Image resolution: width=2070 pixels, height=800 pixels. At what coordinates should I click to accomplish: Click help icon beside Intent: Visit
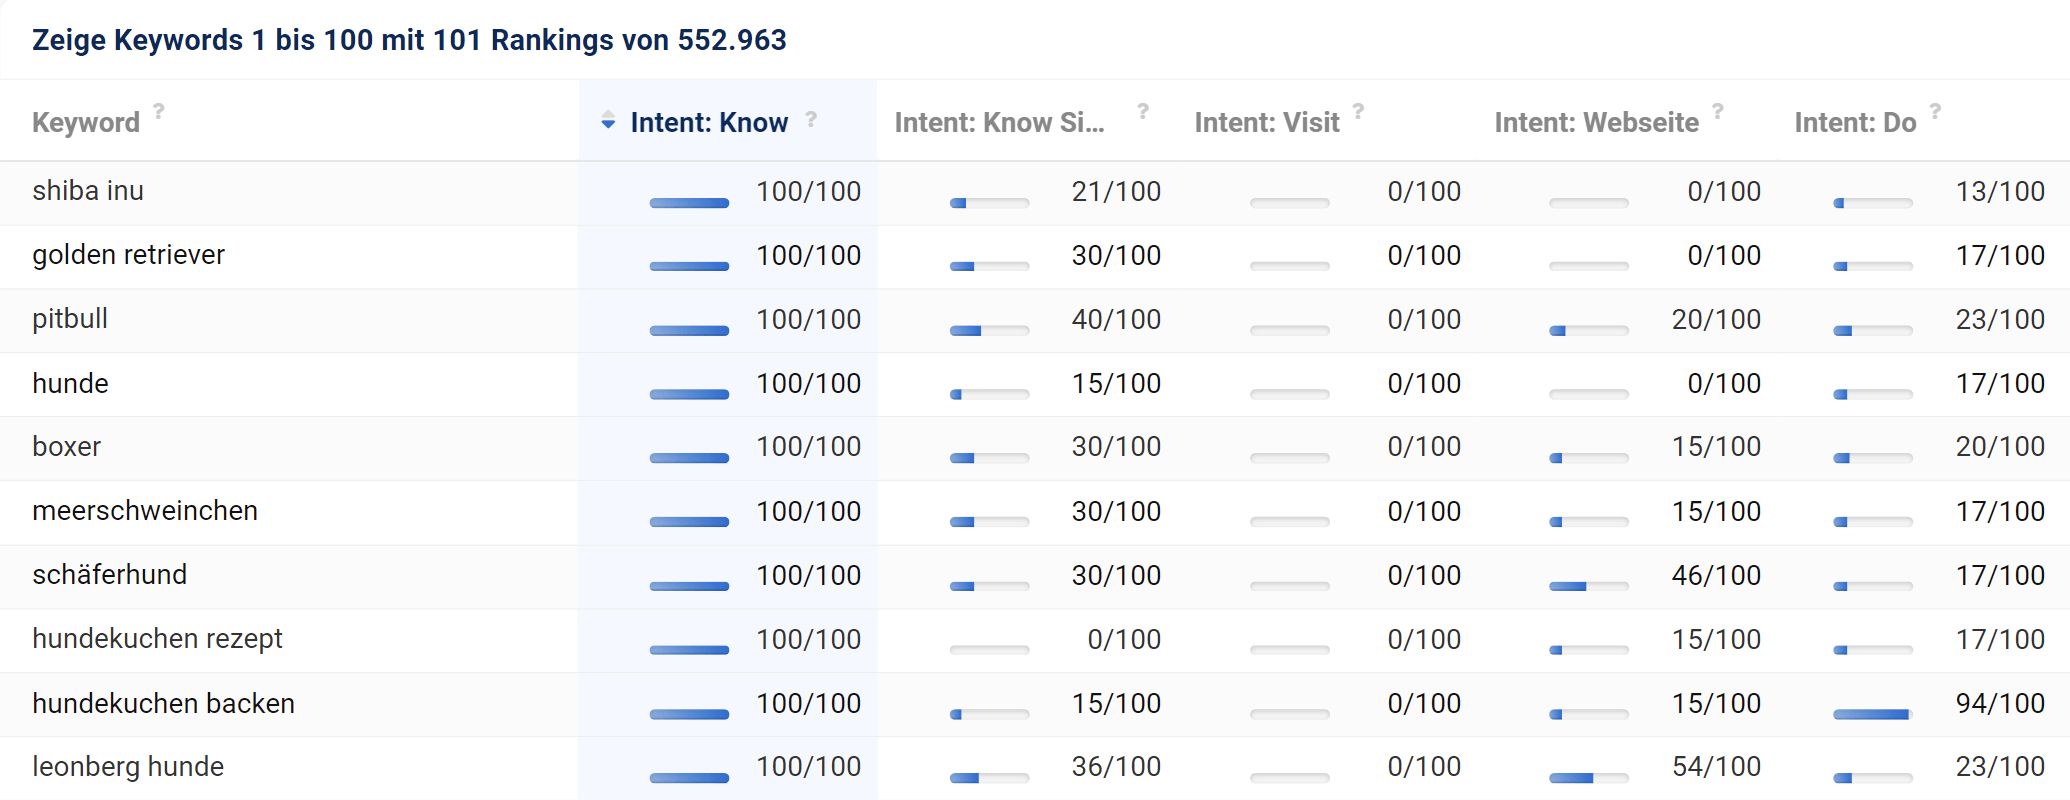point(1358,111)
